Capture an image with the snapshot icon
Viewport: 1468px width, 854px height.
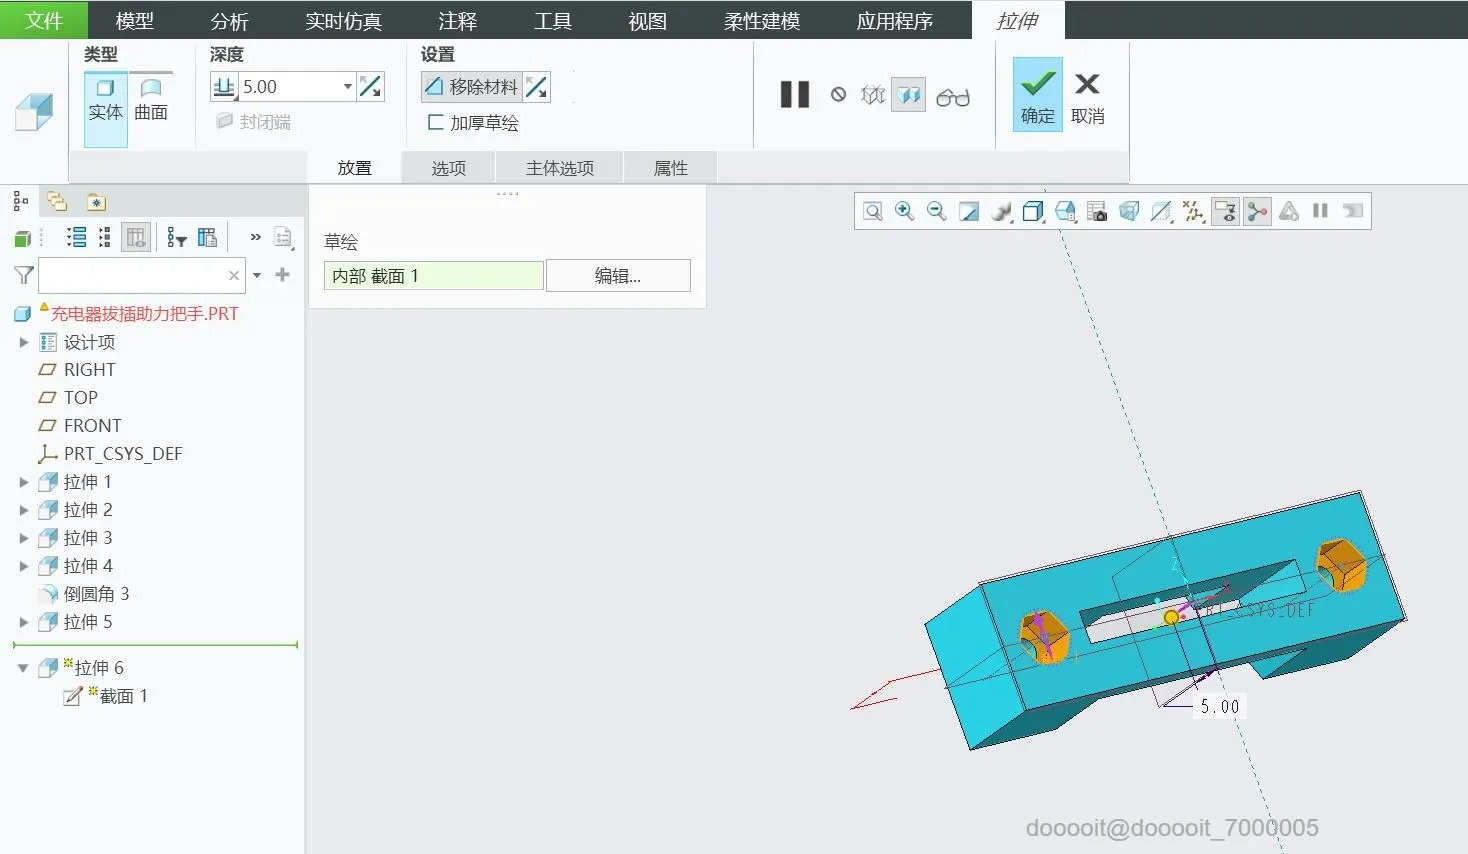tap(1096, 211)
